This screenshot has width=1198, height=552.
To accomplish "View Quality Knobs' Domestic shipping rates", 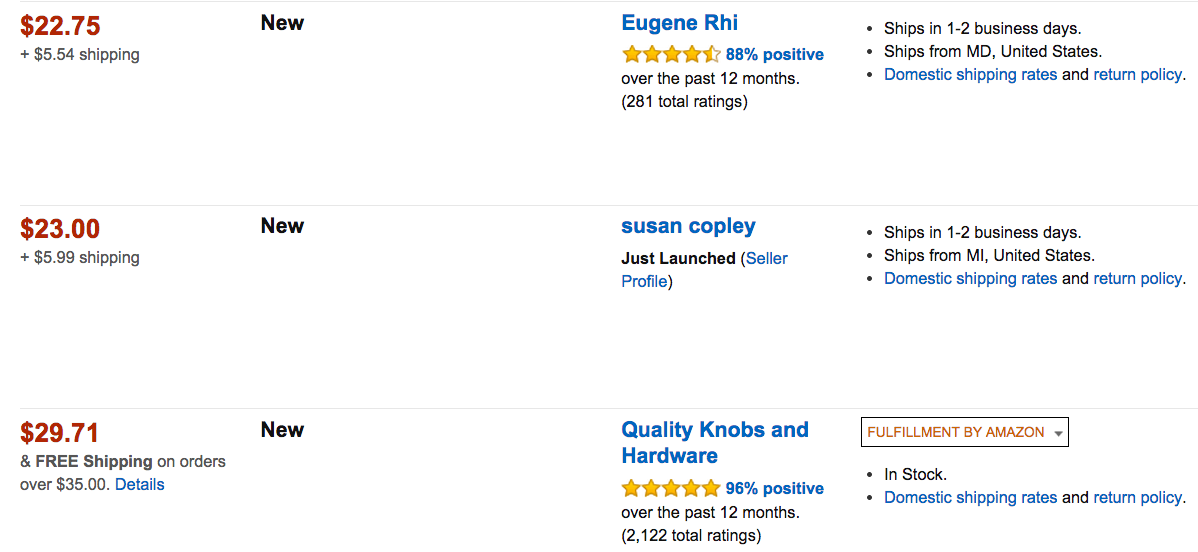I will tap(970, 497).
